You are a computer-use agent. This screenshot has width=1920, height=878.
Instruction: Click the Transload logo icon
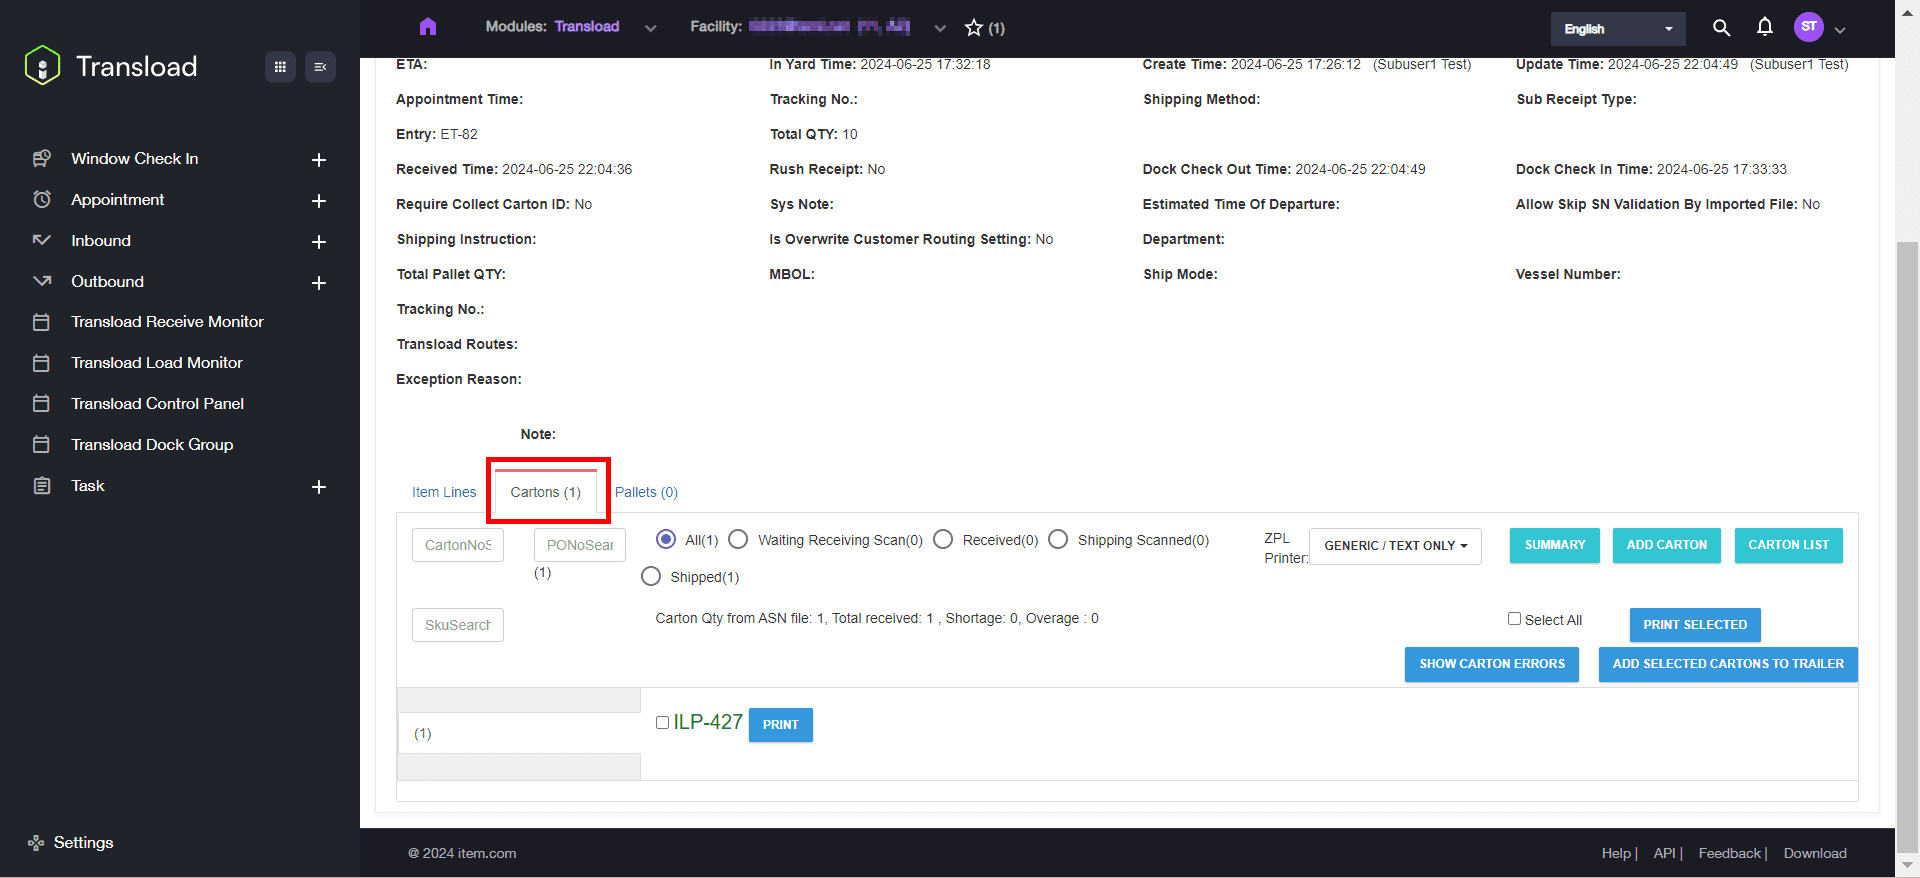(42, 66)
